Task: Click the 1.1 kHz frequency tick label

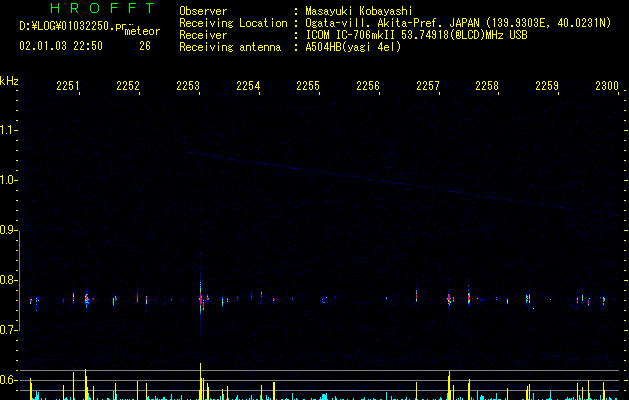Action: pyautogui.click(x=8, y=130)
